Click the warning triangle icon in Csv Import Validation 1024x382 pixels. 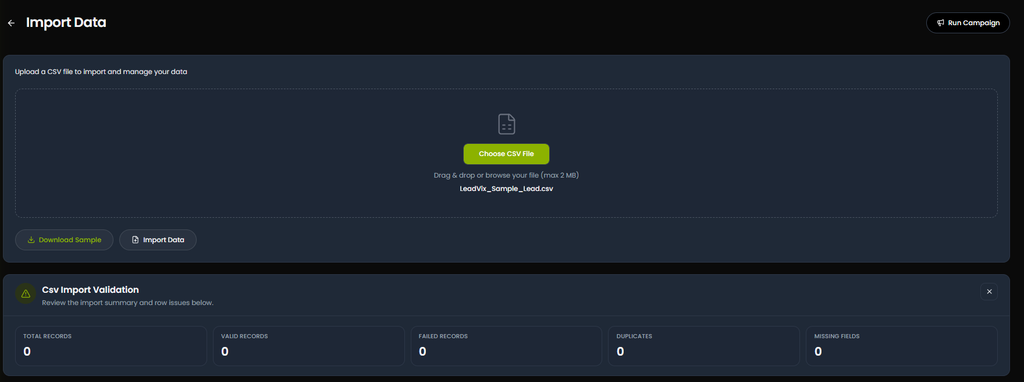click(25, 294)
